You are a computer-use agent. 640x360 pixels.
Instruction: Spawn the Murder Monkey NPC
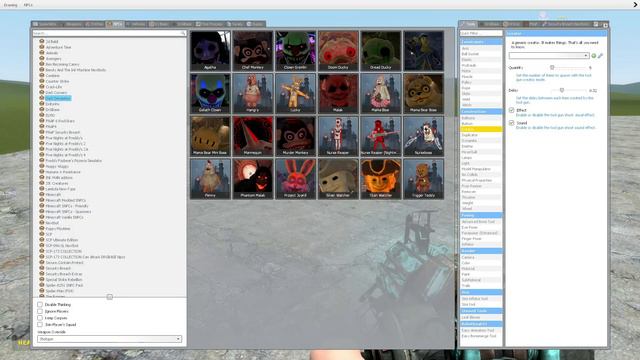click(296, 136)
